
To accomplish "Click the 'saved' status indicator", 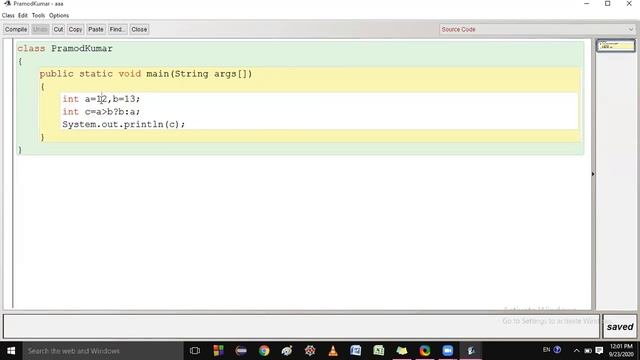I will (x=620, y=327).
